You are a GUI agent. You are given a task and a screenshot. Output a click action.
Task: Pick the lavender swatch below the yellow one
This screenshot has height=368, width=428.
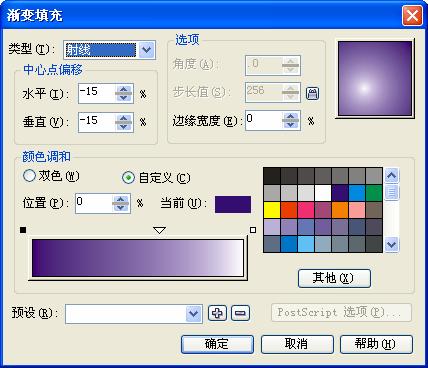click(x=272, y=227)
